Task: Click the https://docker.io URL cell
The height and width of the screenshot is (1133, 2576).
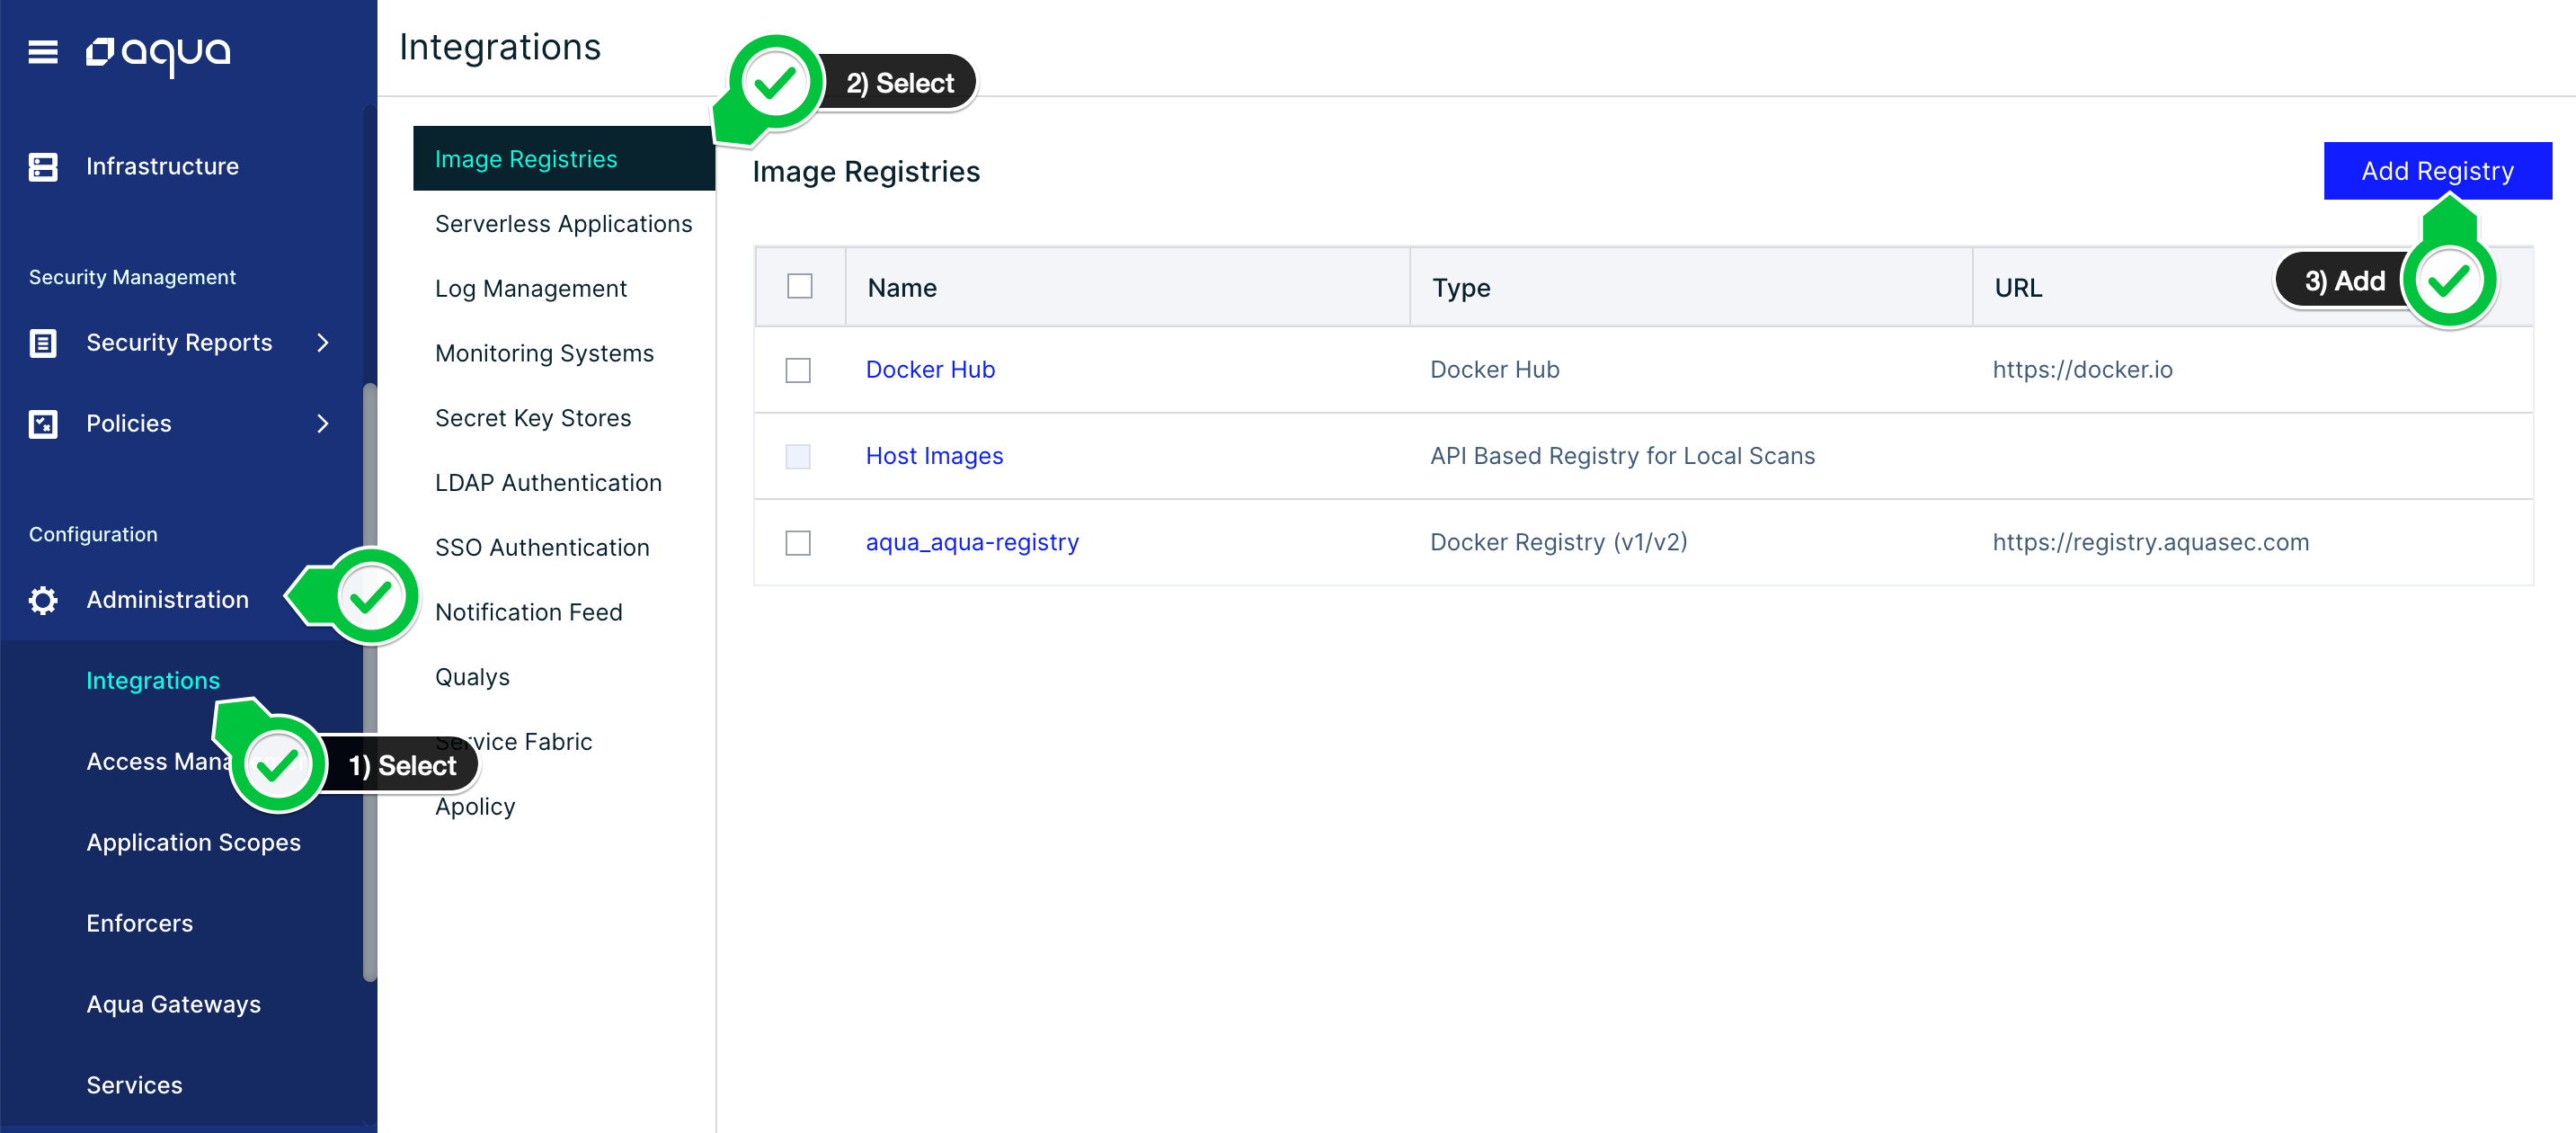Action: (2082, 370)
